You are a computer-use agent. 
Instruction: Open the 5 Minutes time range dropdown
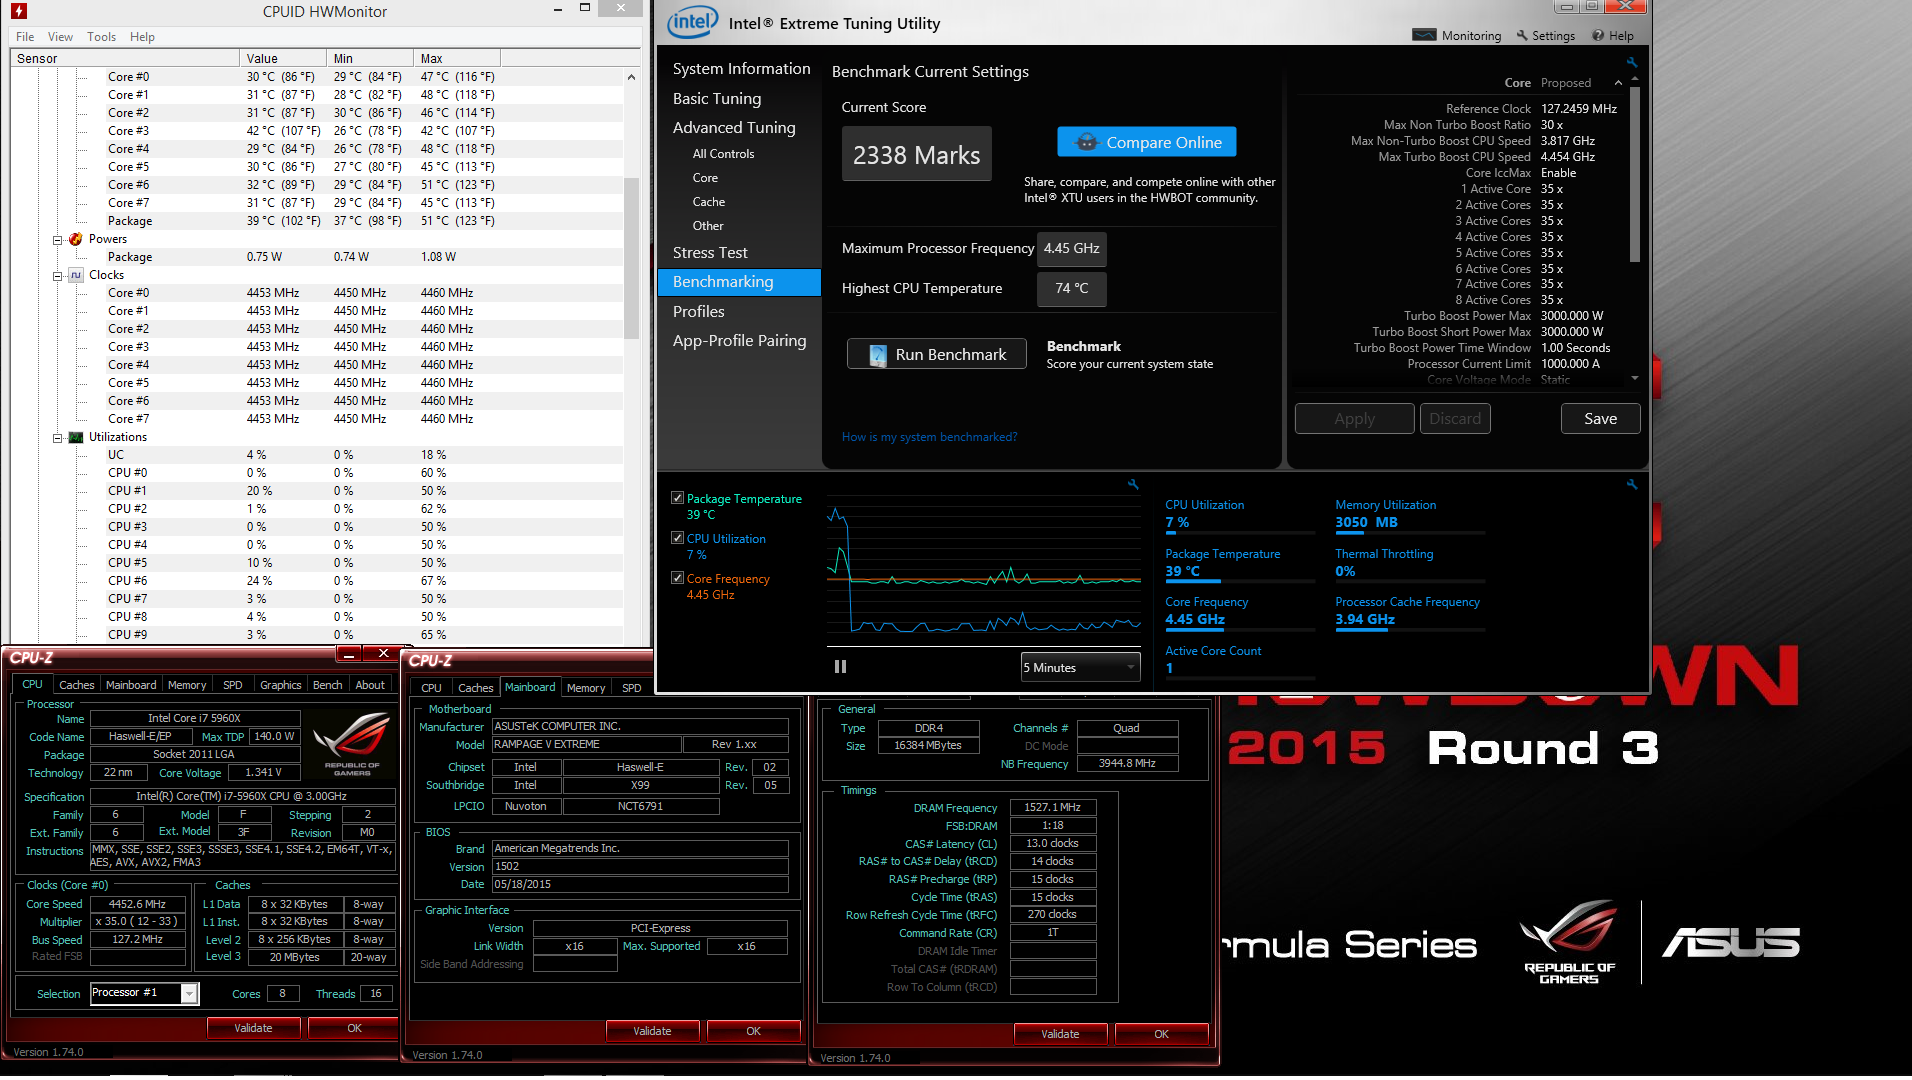(x=1080, y=667)
